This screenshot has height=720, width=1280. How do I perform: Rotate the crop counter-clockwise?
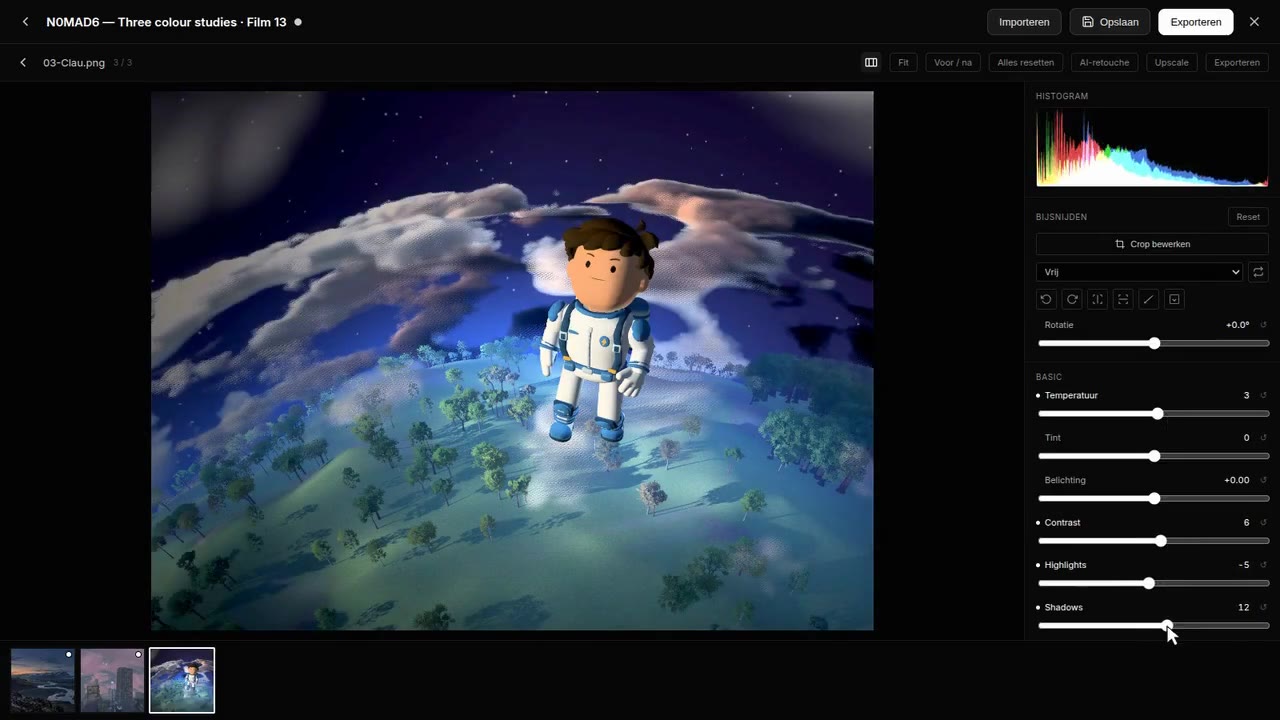point(1046,299)
